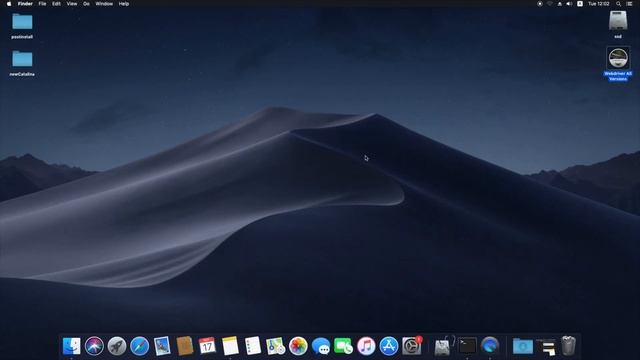Open the Edit menu
The height and width of the screenshot is (360, 640).
pyautogui.click(x=56, y=4)
